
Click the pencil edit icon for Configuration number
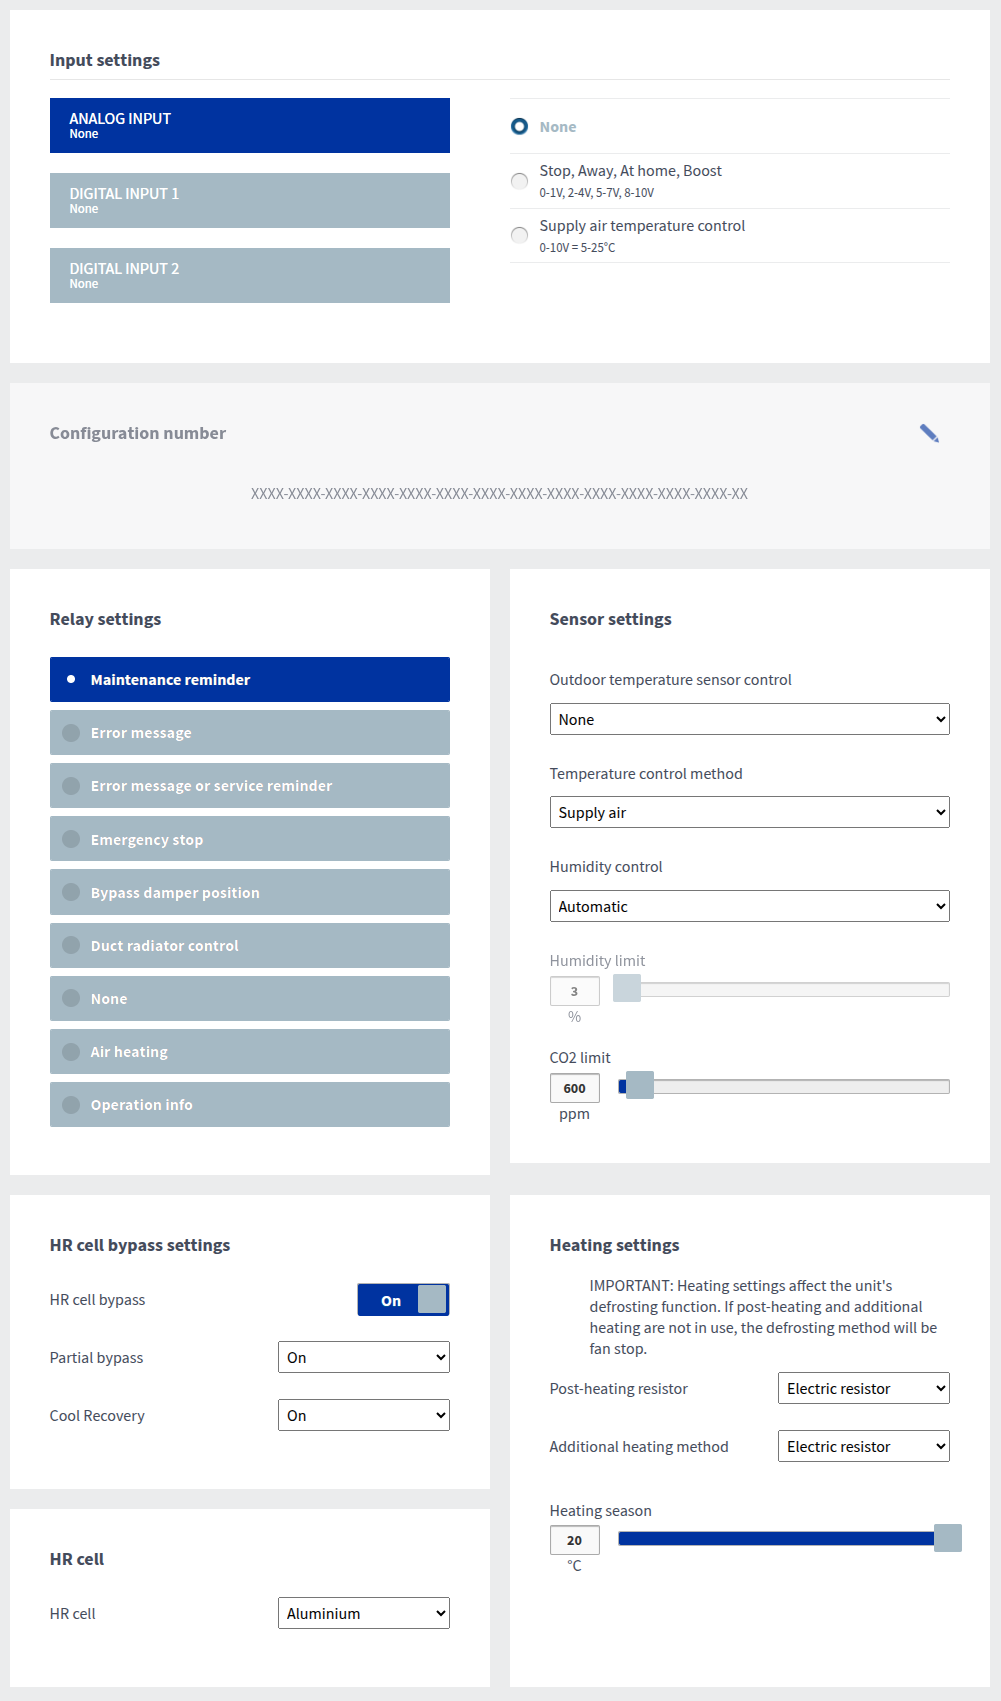click(929, 433)
